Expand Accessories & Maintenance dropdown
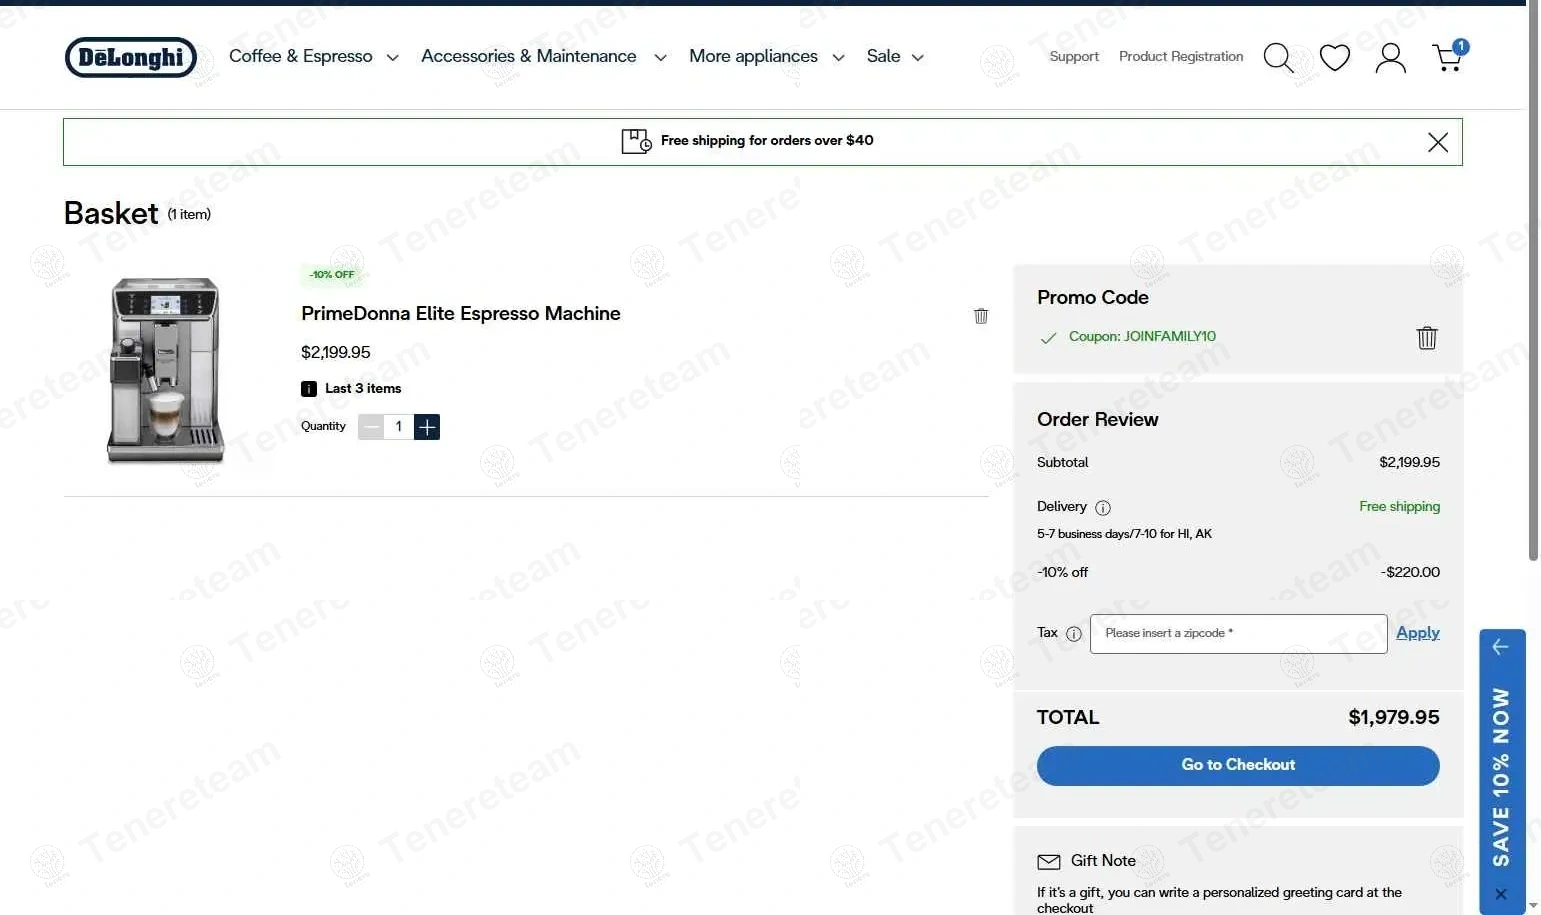Viewport: 1541px width, 915px height. 543,57
